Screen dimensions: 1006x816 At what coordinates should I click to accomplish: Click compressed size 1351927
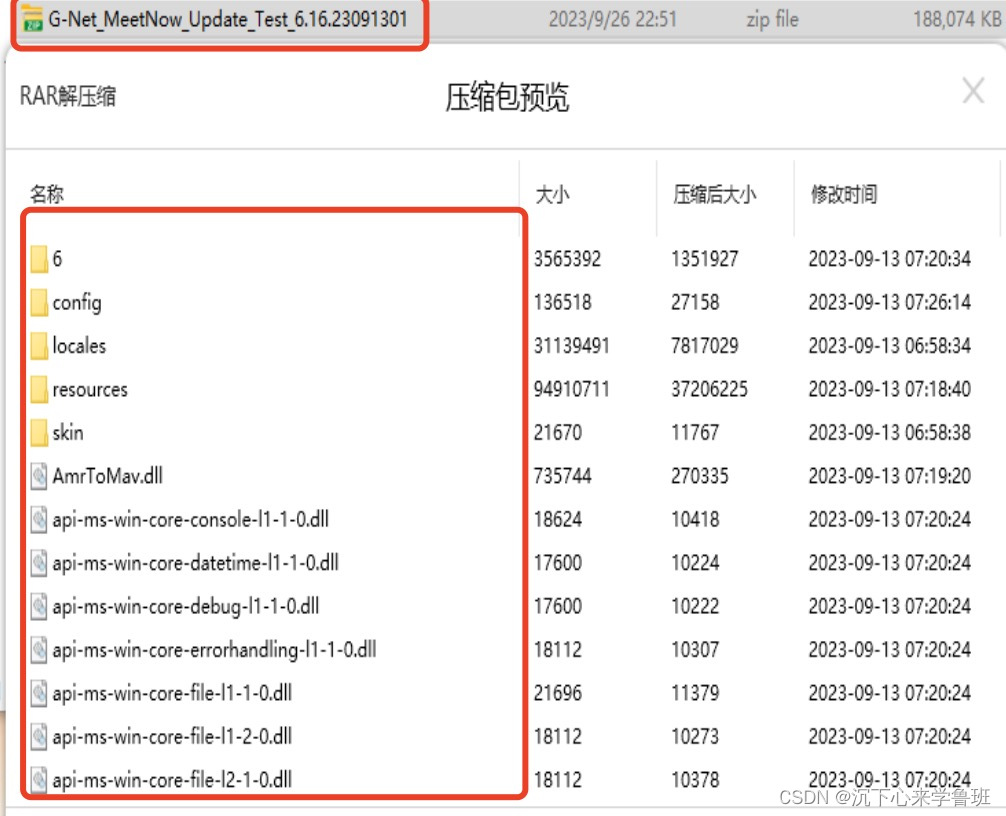[705, 259]
